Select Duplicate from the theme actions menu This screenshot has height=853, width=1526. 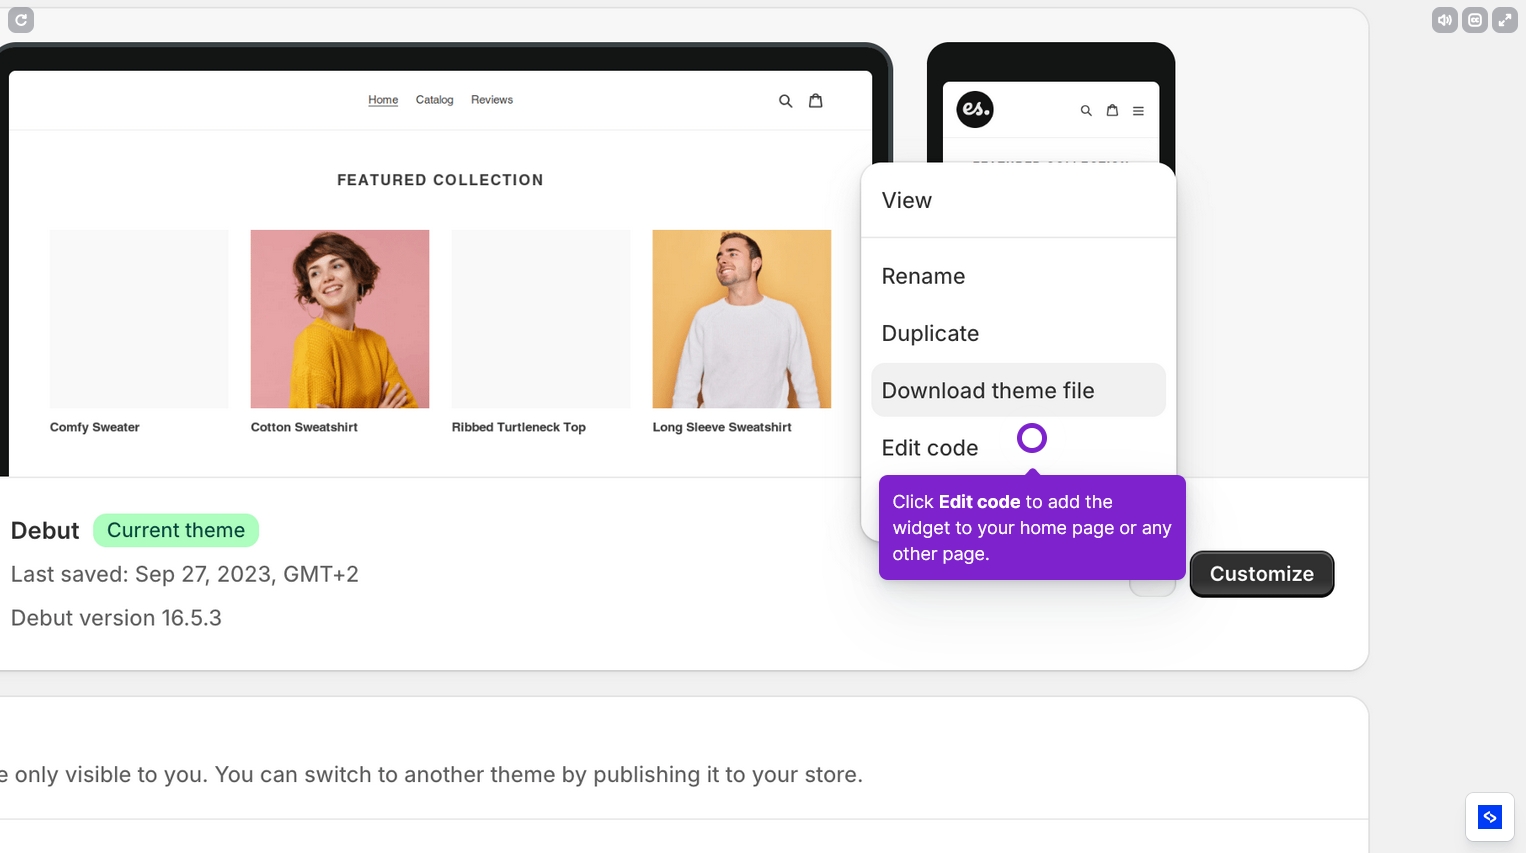tap(930, 333)
